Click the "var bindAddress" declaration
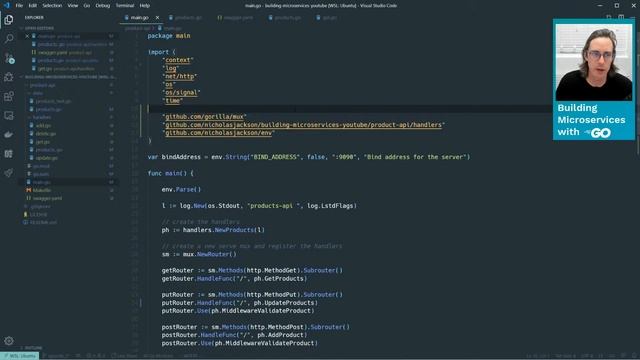The image size is (640, 360). coord(309,157)
